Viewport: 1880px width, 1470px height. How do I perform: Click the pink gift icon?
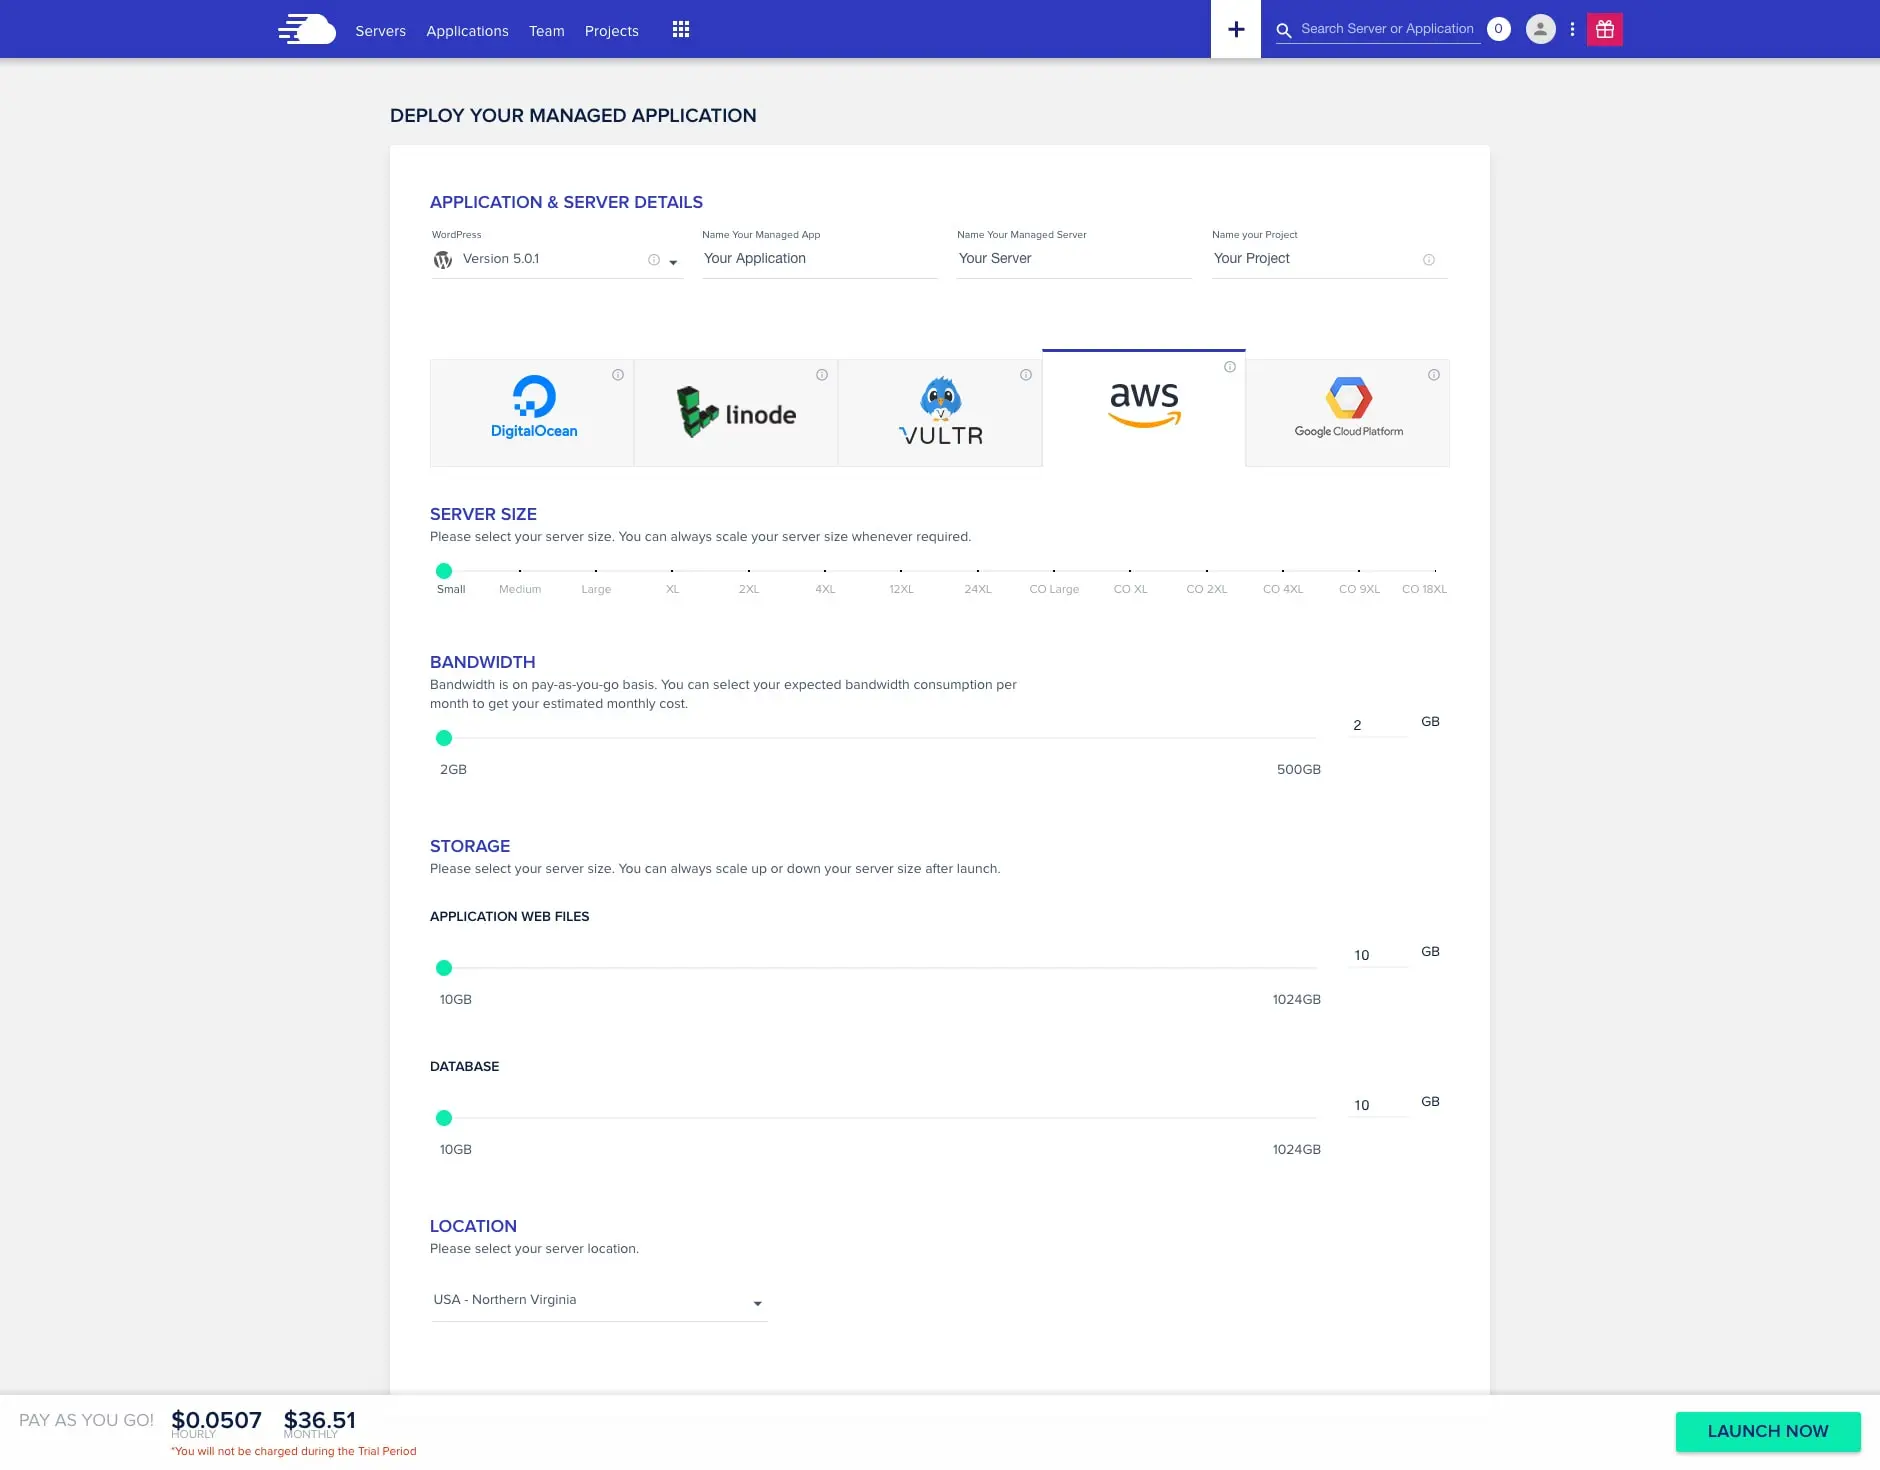(x=1605, y=29)
